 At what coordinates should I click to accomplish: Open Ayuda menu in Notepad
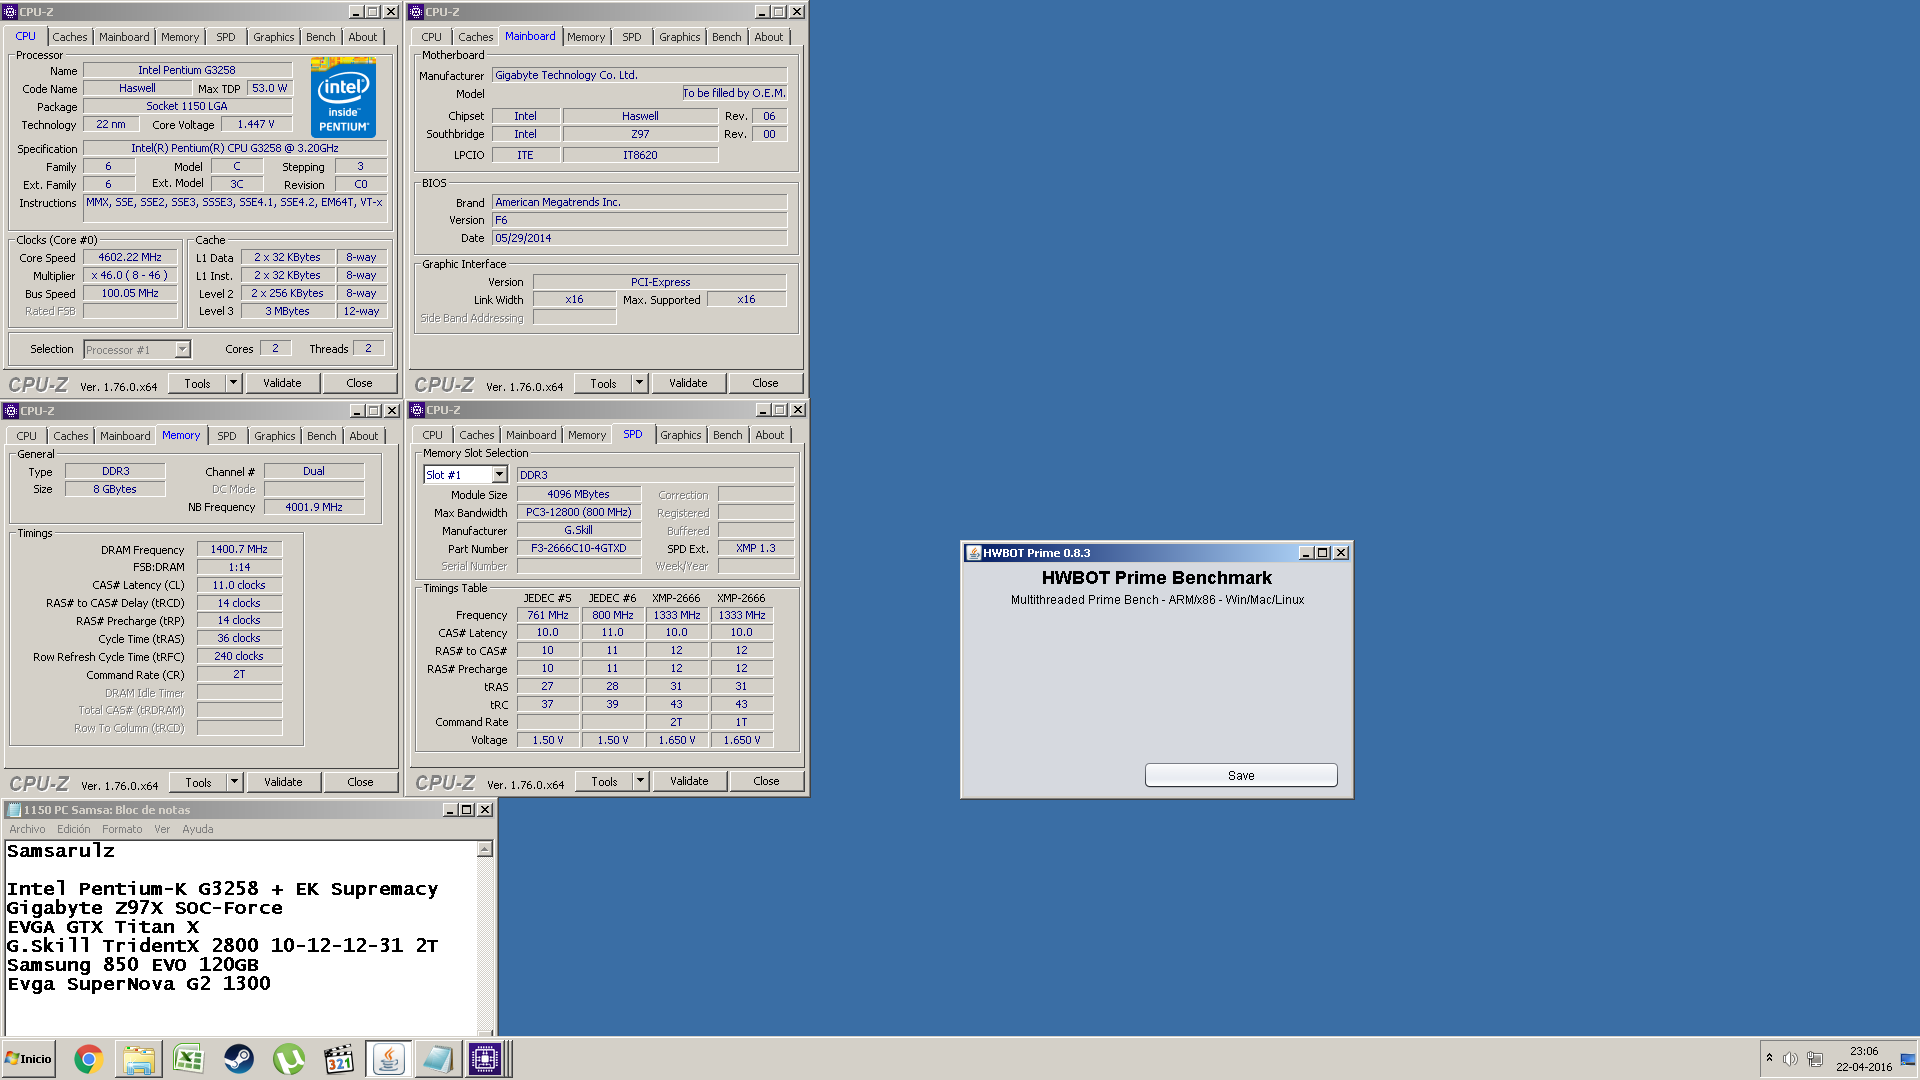click(x=198, y=829)
